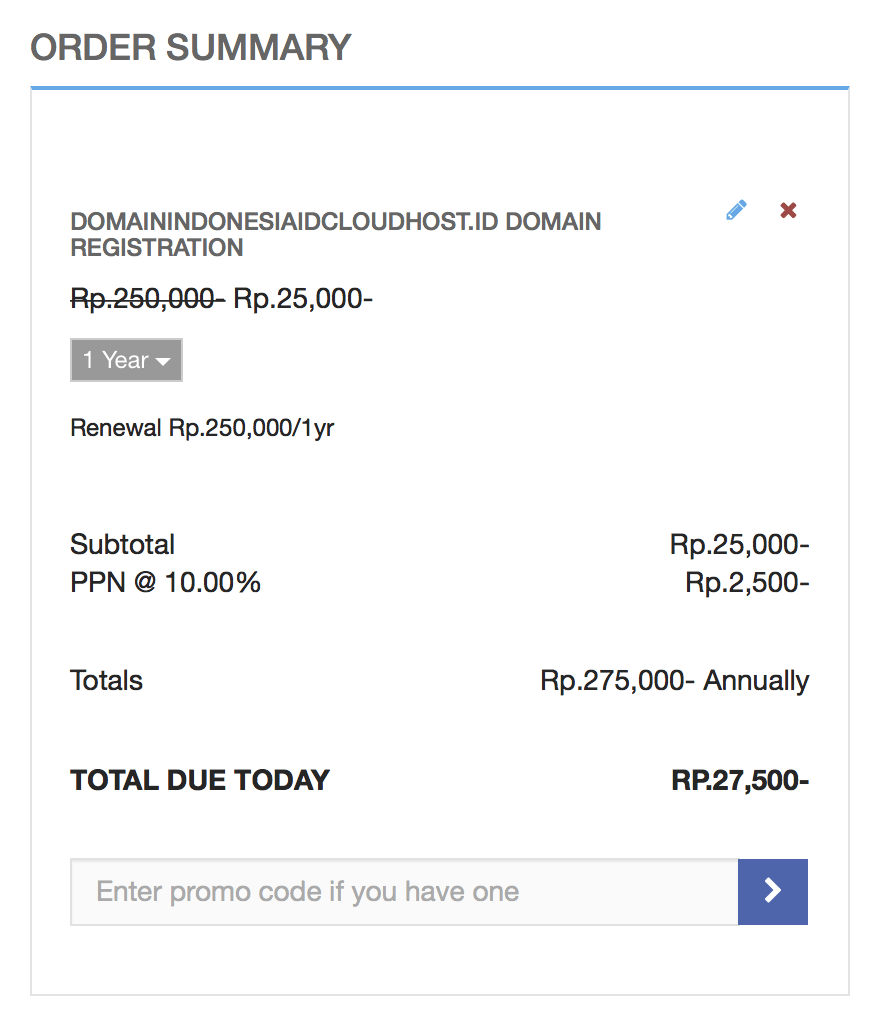Click the PPN @ 10.00% label

[x=165, y=582]
